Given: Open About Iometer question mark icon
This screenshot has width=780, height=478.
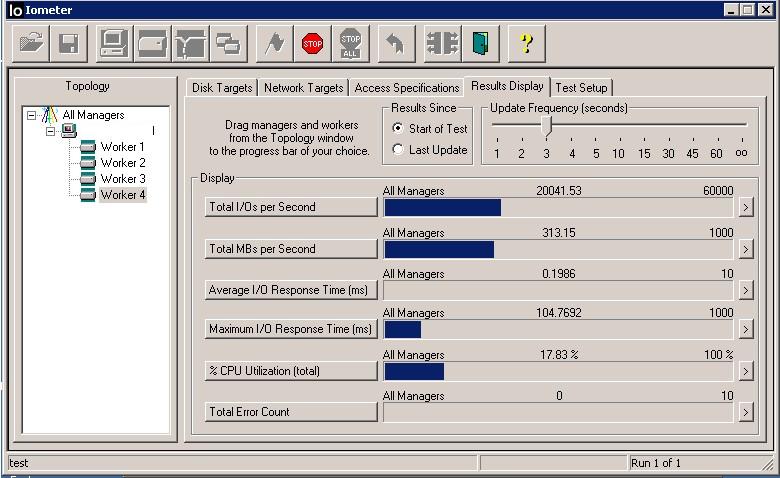Looking at the screenshot, I should (x=527, y=44).
